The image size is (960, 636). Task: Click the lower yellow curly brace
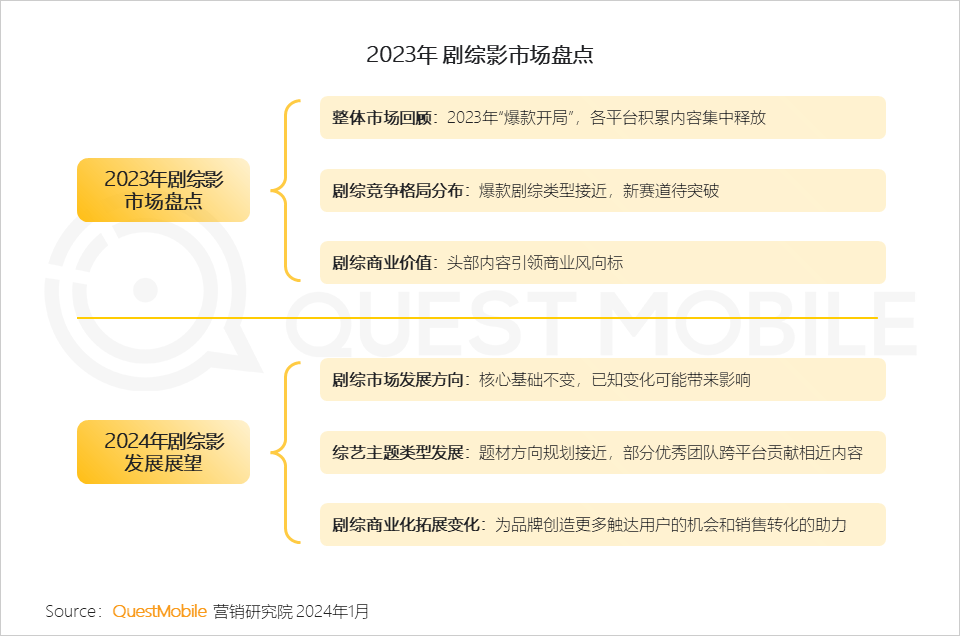point(285,452)
